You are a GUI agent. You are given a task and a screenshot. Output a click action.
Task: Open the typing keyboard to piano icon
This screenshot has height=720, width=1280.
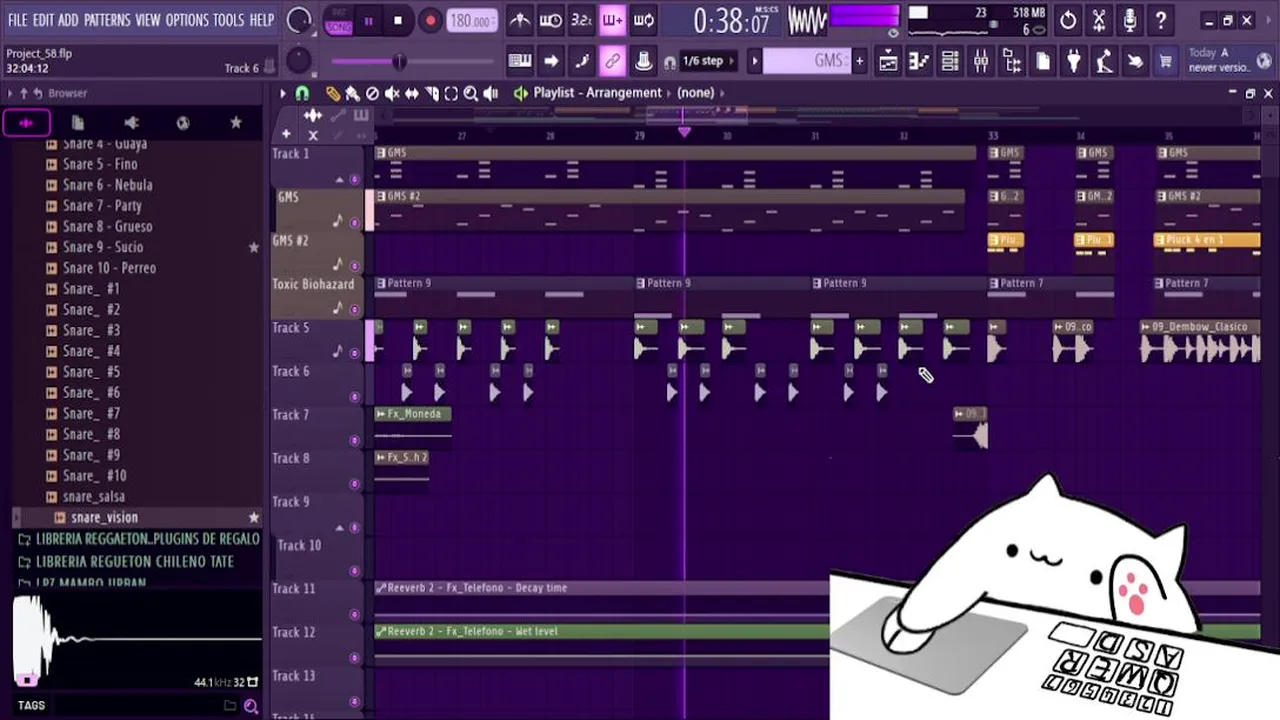(520, 61)
